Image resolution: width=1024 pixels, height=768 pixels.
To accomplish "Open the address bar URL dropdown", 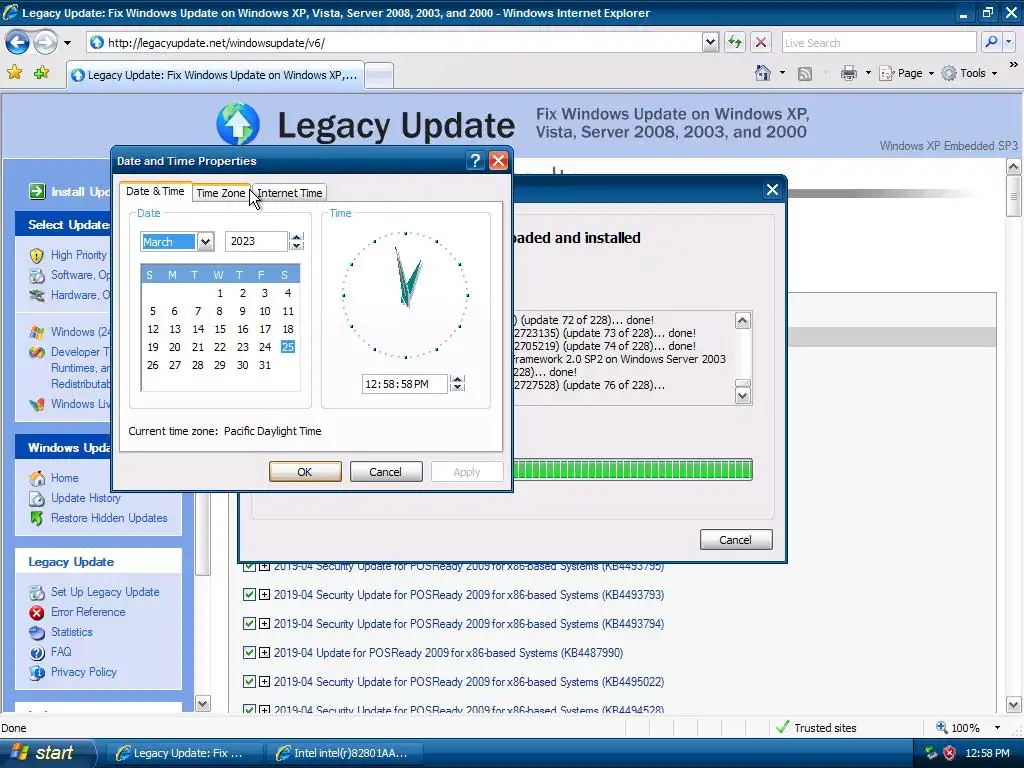I will click(711, 42).
